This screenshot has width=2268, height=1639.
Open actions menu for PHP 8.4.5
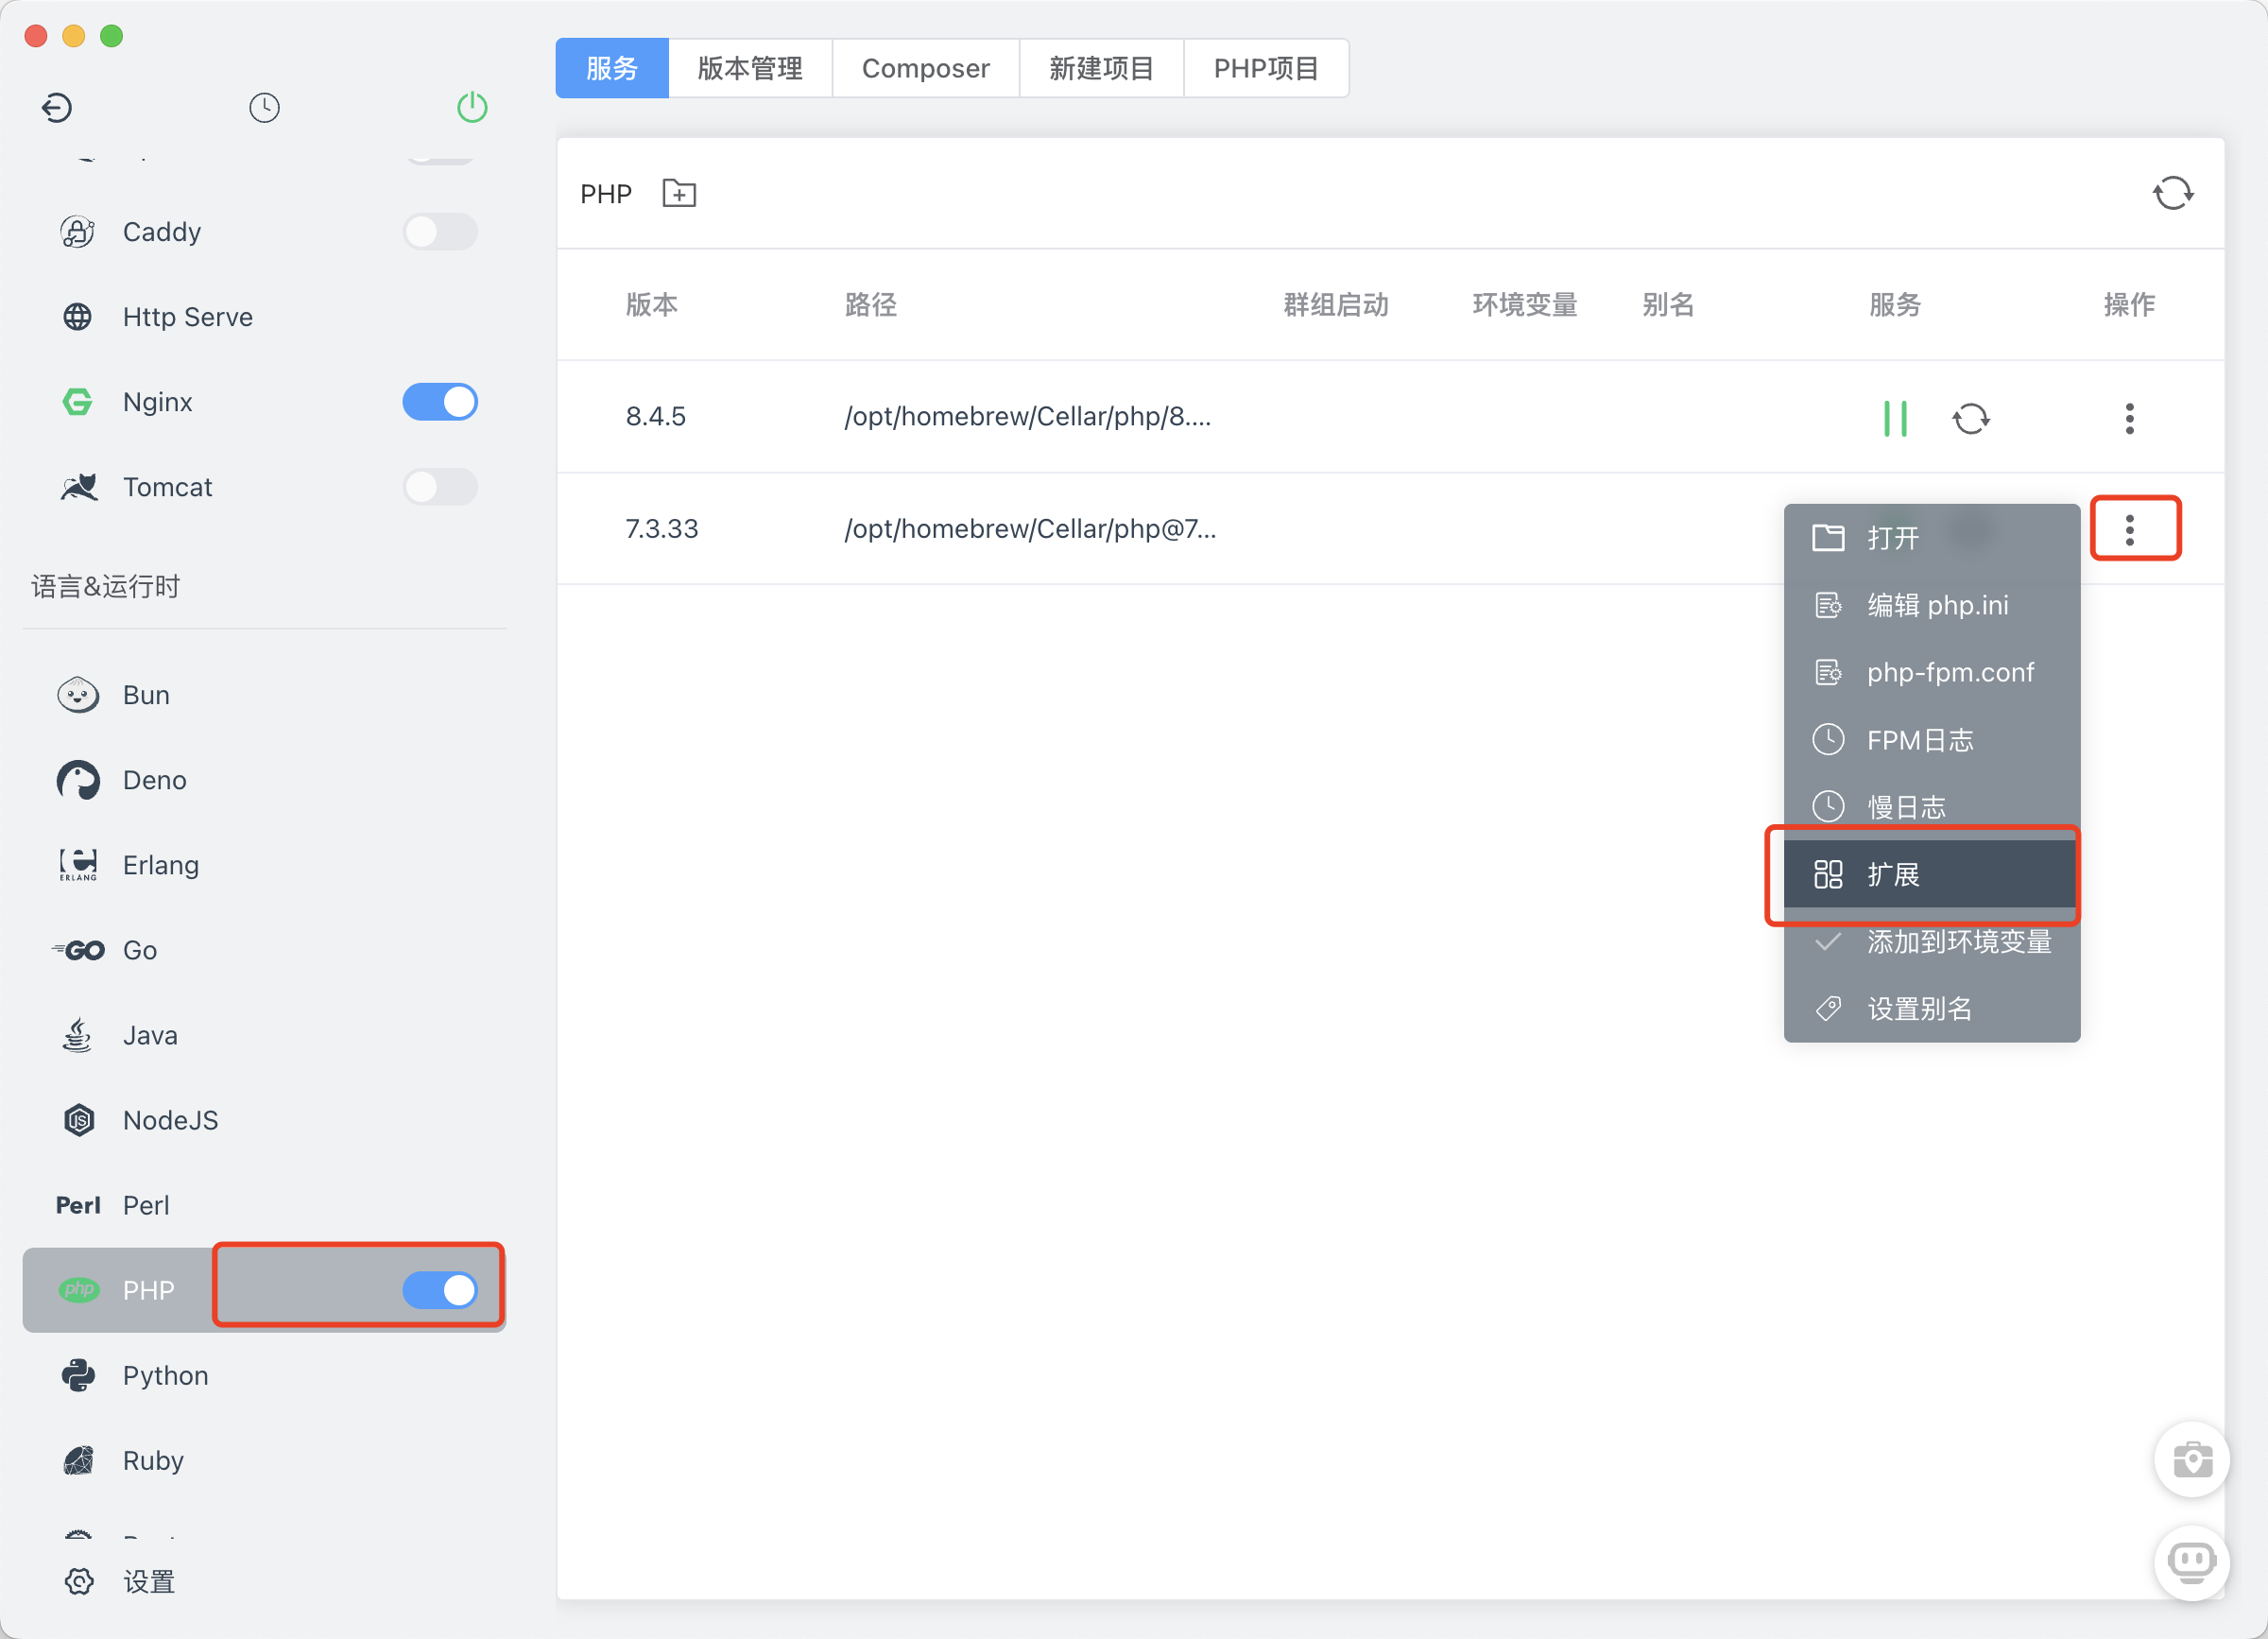(2129, 418)
